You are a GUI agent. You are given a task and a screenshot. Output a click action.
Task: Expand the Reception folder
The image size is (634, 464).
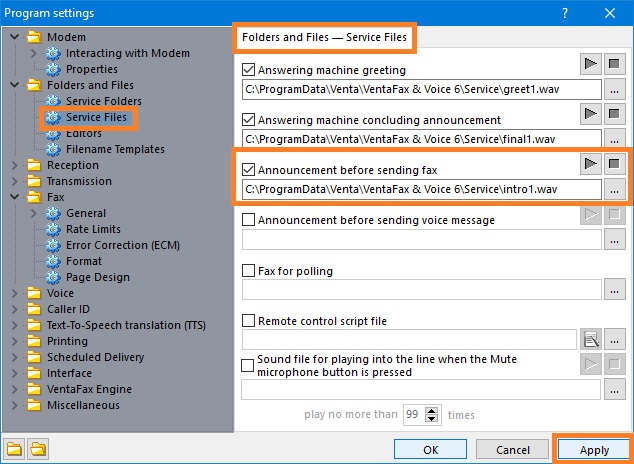(15, 165)
